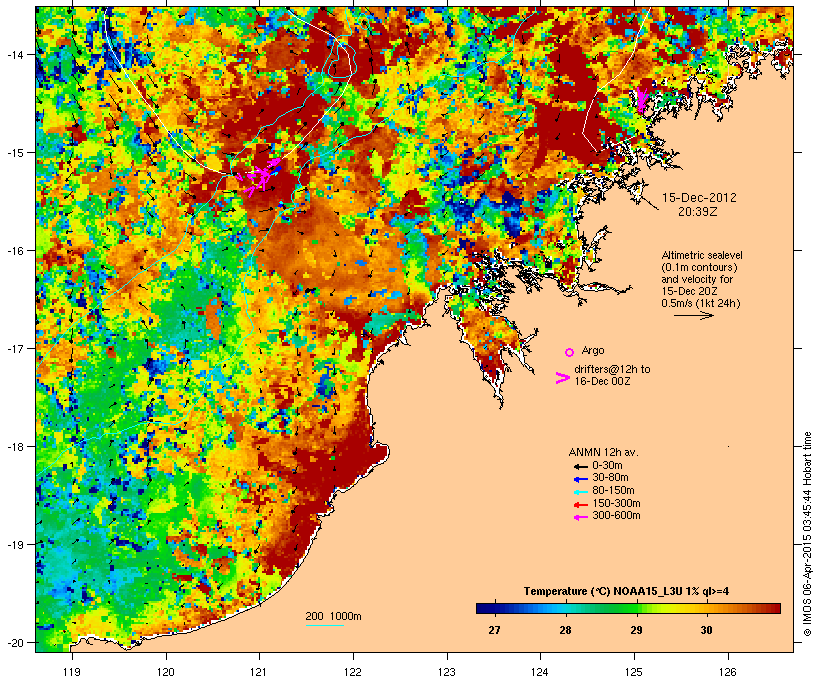Click the latitude axis label -17
The width and height of the screenshot is (820, 680).
pyautogui.click(x=15, y=348)
